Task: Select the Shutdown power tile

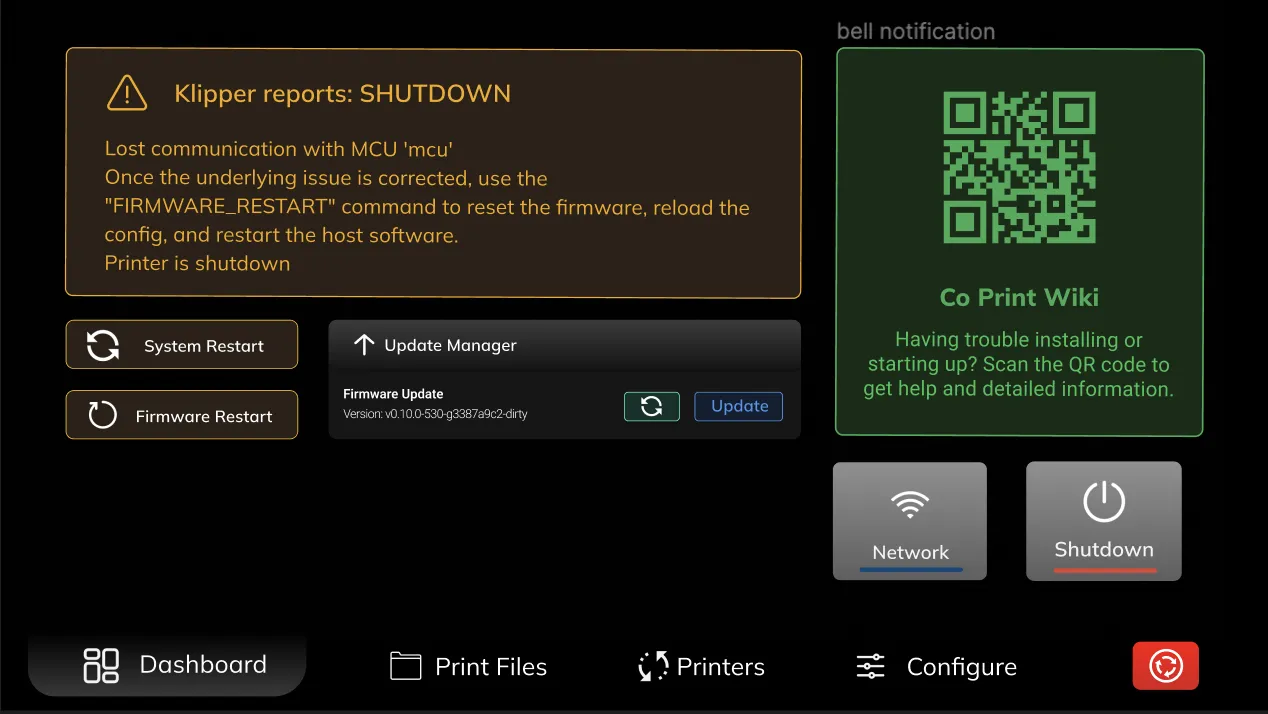Action: click(x=1104, y=521)
